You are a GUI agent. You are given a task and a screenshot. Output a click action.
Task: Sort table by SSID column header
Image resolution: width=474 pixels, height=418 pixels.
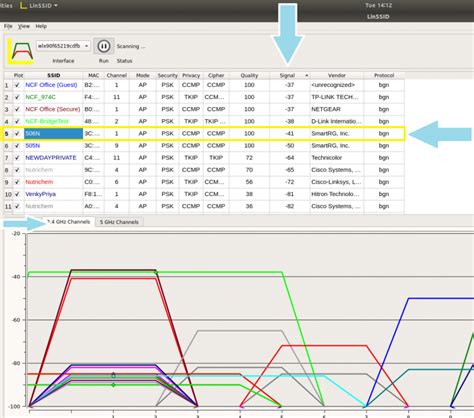[x=53, y=75]
